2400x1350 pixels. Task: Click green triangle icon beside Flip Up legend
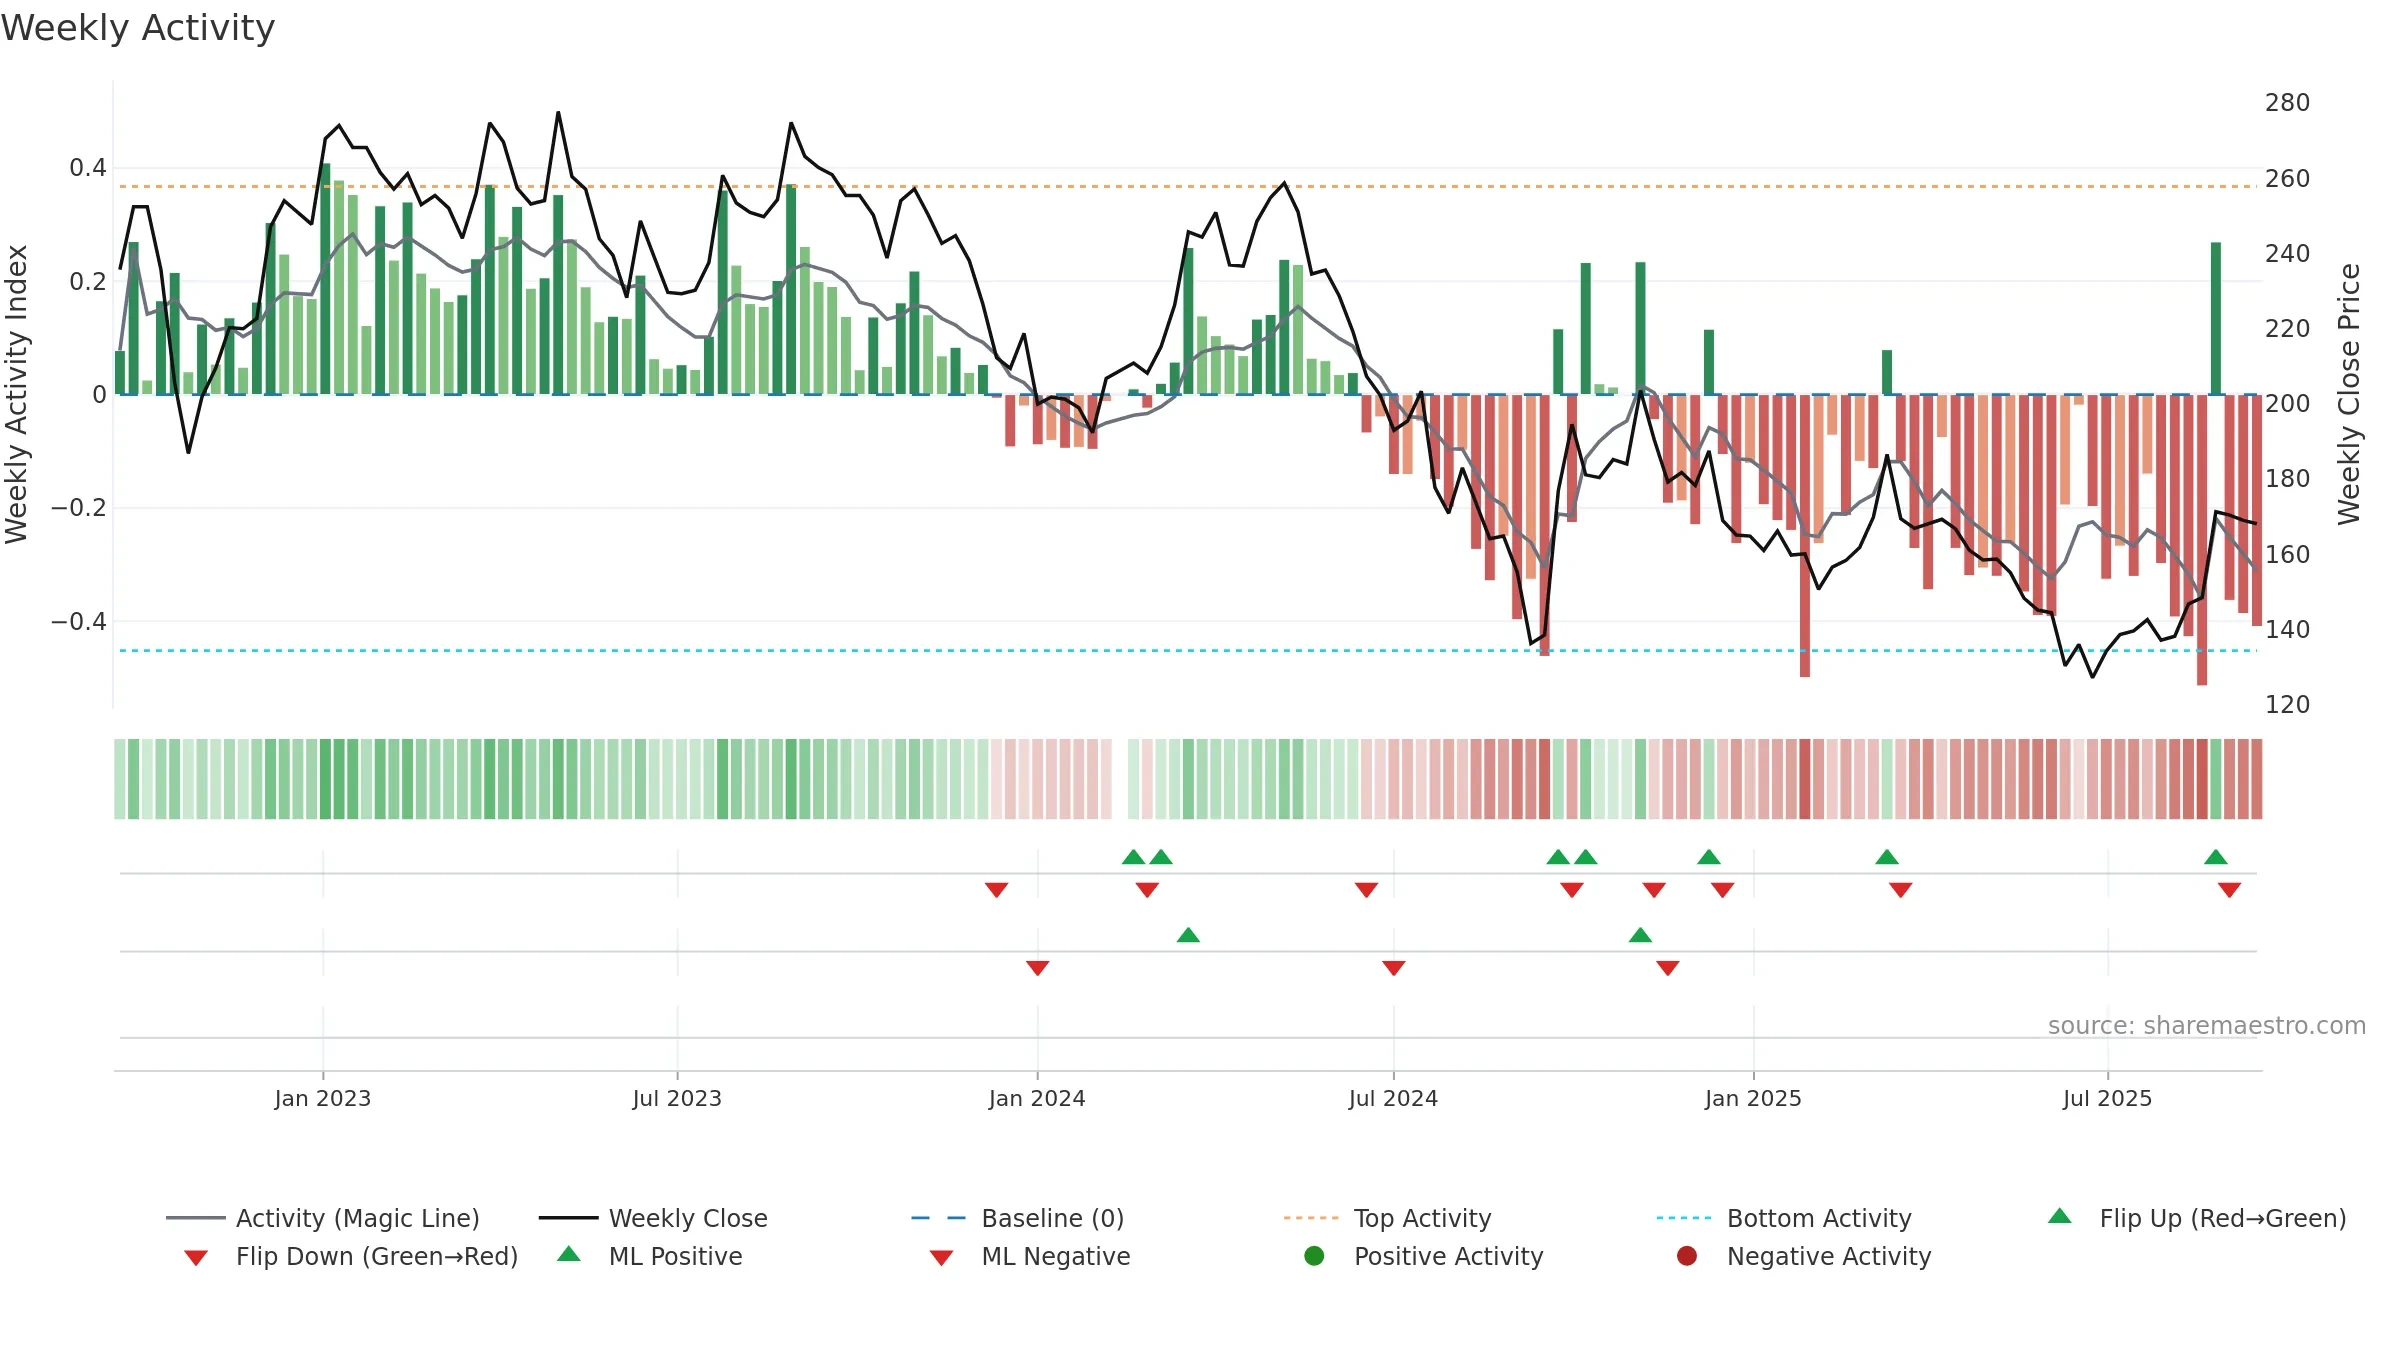point(2059,1216)
